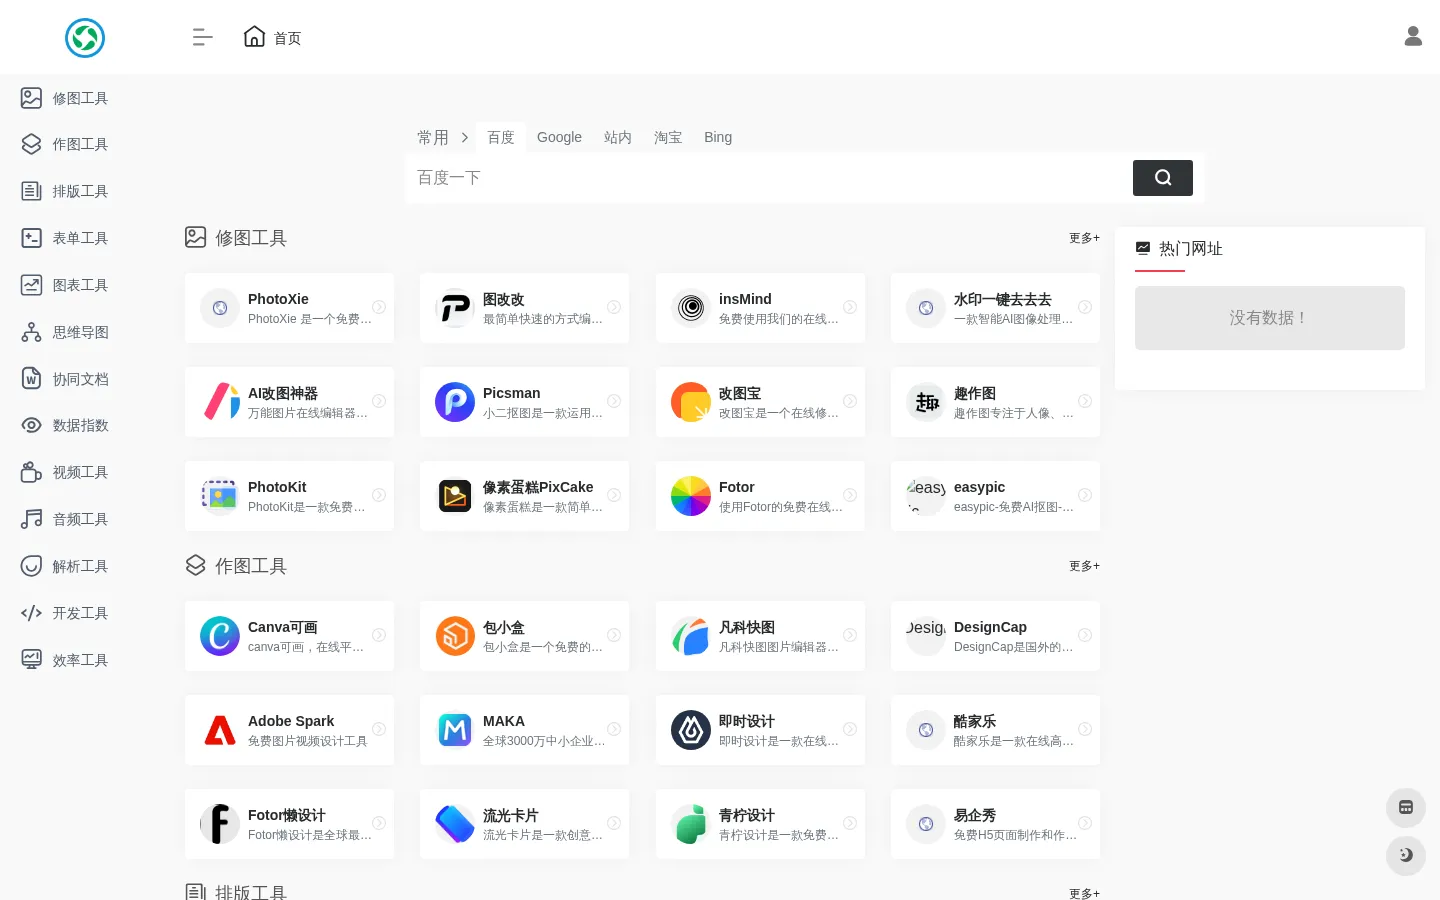Viewport: 1440px width, 900px height.
Task: Open the Fotor color wheel icon
Action: [691, 496]
